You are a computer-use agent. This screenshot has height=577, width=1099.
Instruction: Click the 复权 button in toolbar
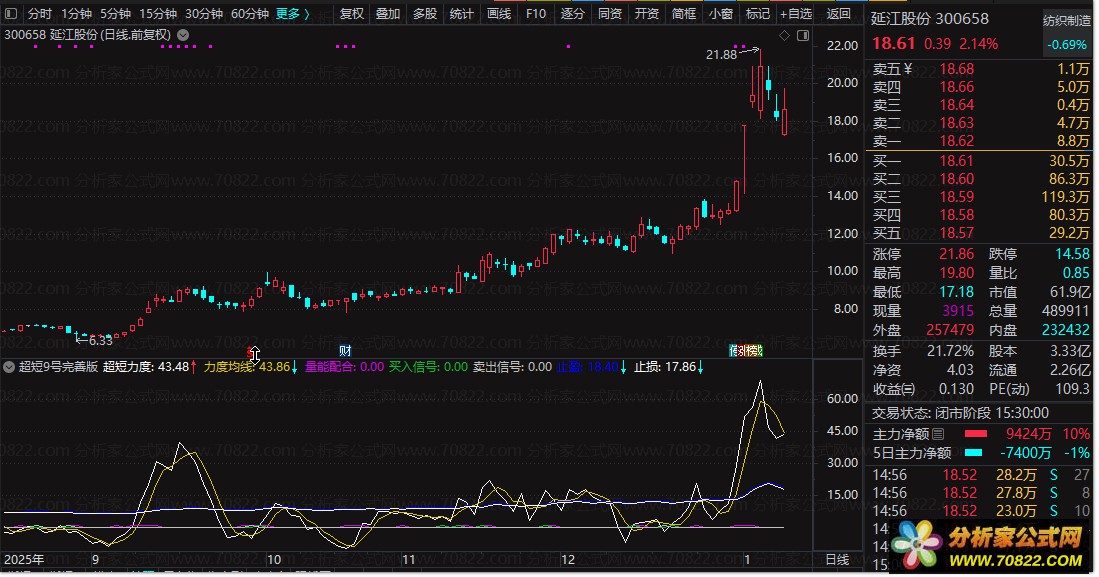[352, 14]
